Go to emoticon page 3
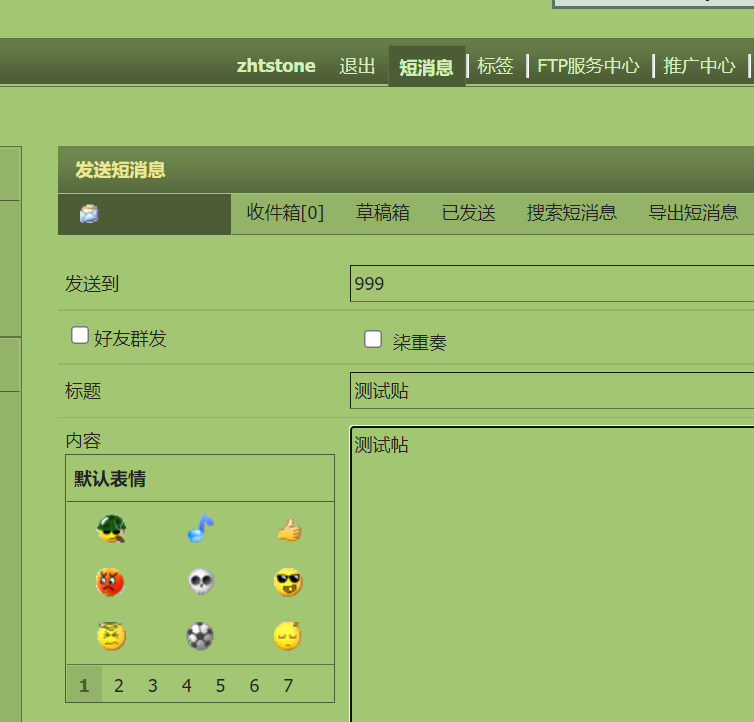Viewport: 754px width, 722px height. coord(152,685)
